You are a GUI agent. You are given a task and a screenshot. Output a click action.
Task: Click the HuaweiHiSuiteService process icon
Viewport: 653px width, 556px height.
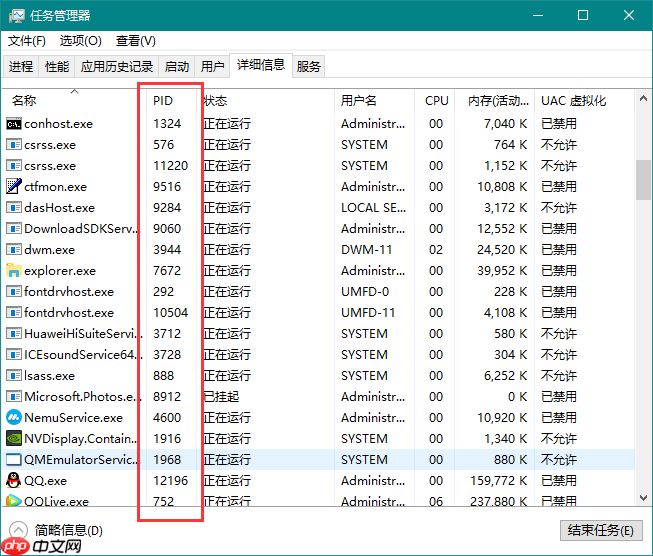[13, 333]
